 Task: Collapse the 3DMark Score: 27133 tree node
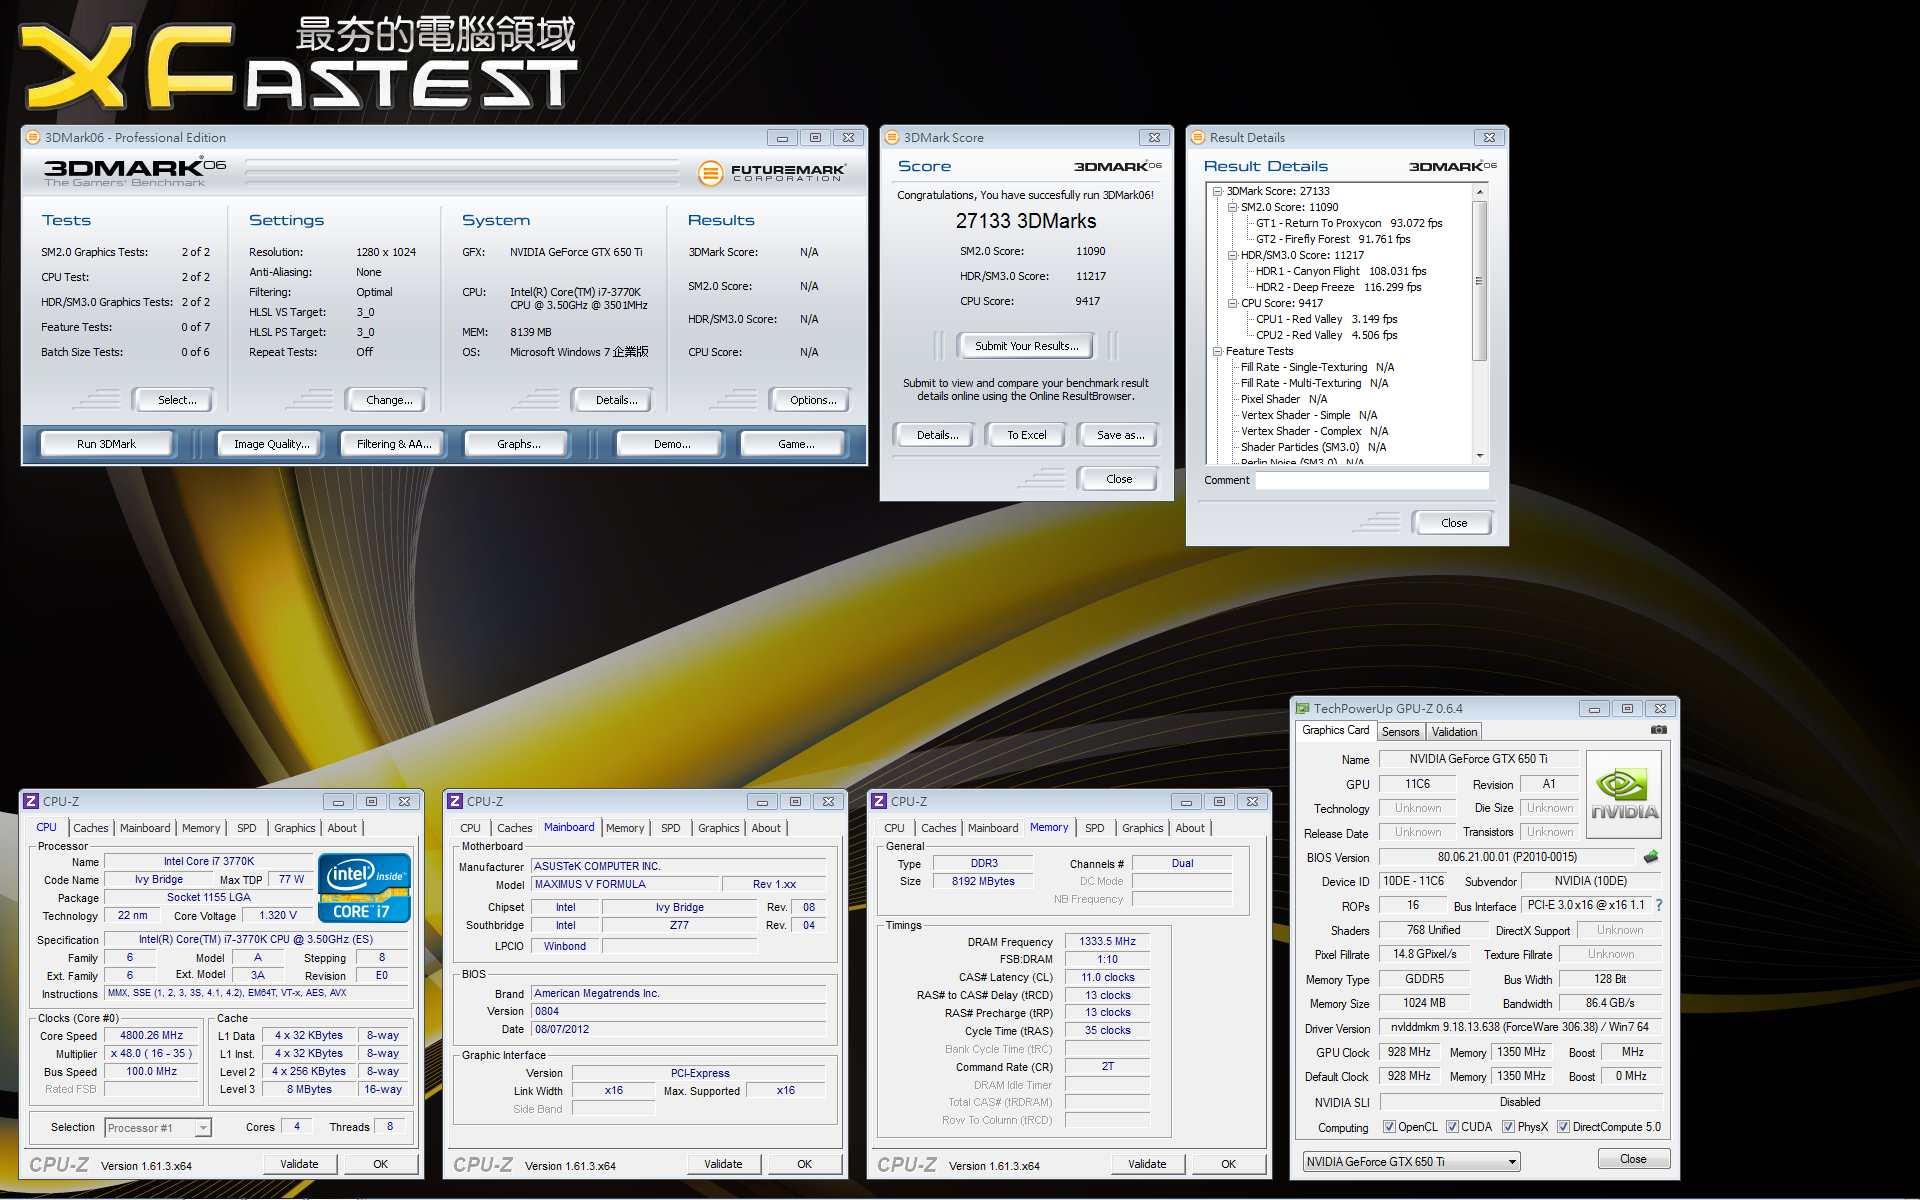(x=1218, y=191)
